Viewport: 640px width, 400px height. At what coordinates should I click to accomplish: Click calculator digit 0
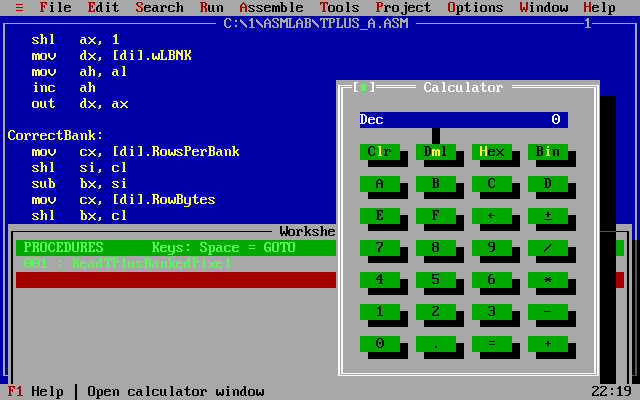tap(380, 344)
